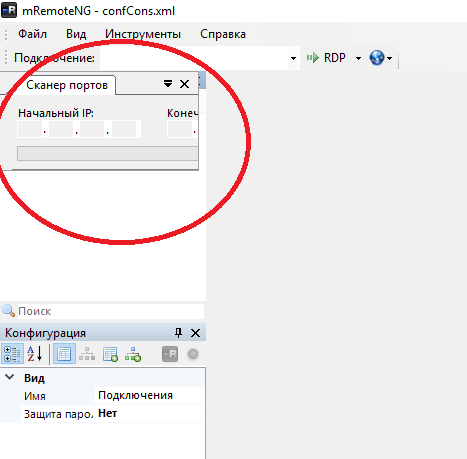The width and height of the screenshot is (467, 459).
Task: Close the Сканер портов panel
Action: 184,84
